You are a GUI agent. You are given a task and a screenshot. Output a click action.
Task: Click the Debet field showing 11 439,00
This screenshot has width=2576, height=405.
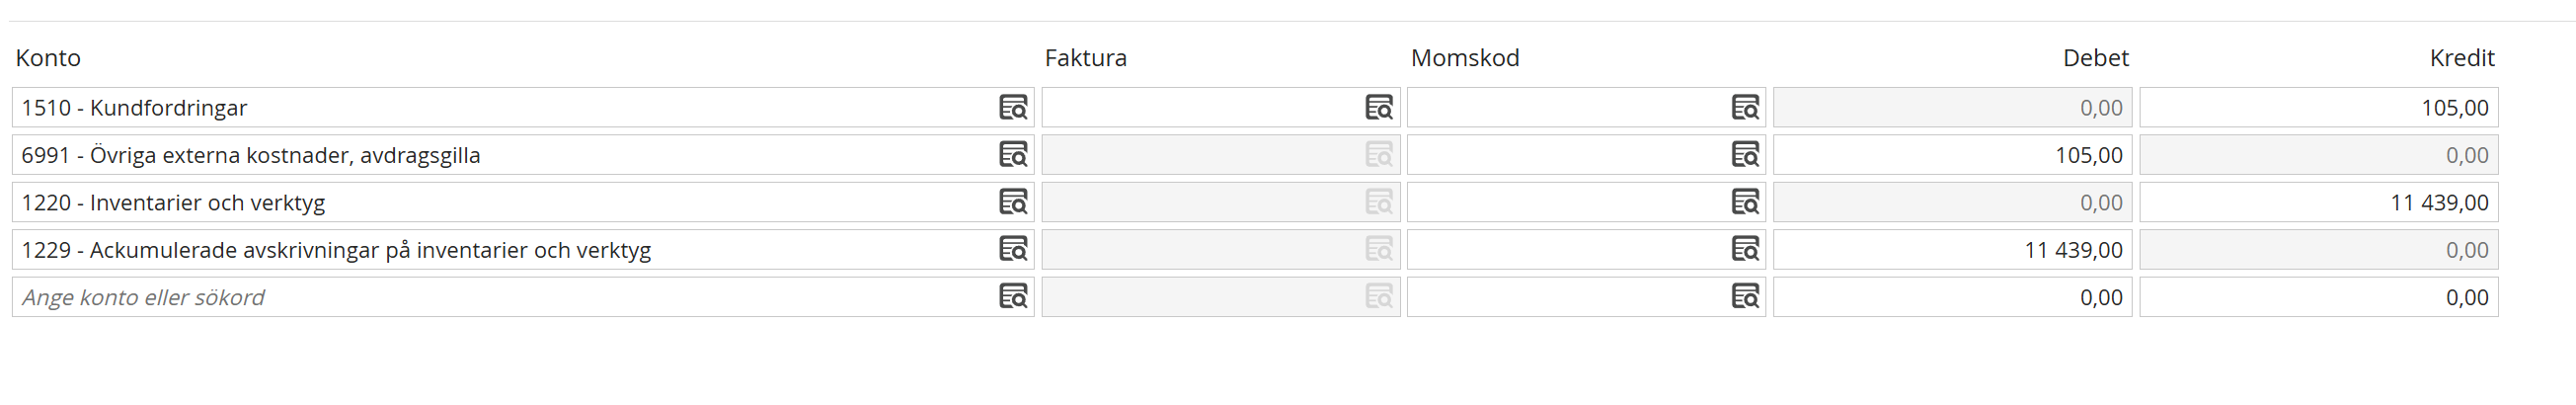pyautogui.click(x=1953, y=249)
